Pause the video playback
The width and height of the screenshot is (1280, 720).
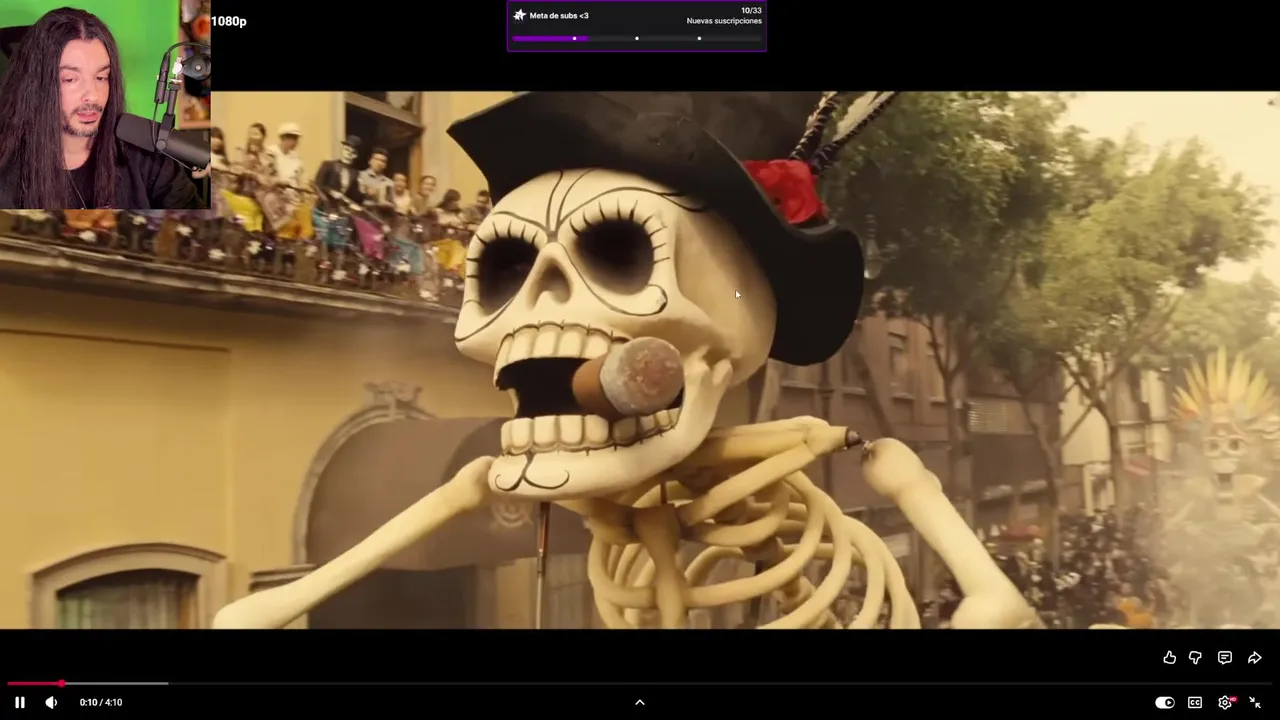[19, 702]
